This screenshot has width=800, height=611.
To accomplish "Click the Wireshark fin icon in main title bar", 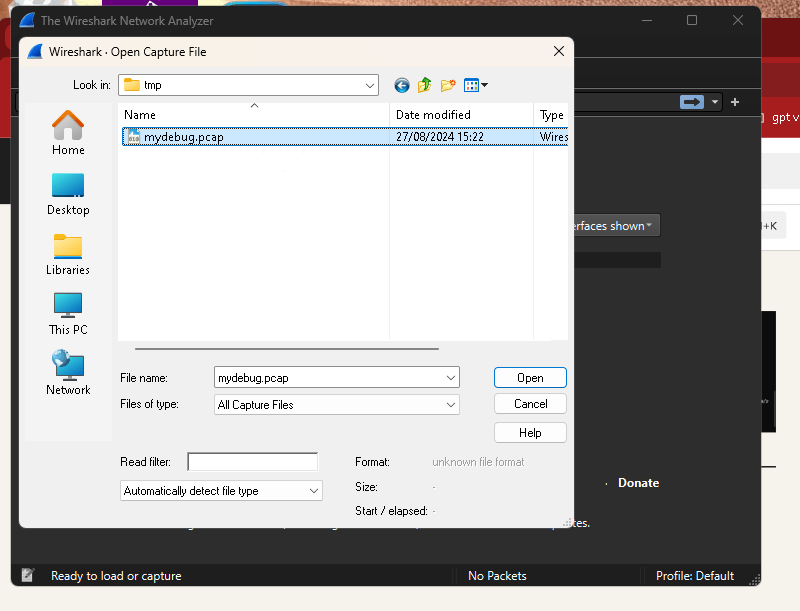I will [x=27, y=20].
